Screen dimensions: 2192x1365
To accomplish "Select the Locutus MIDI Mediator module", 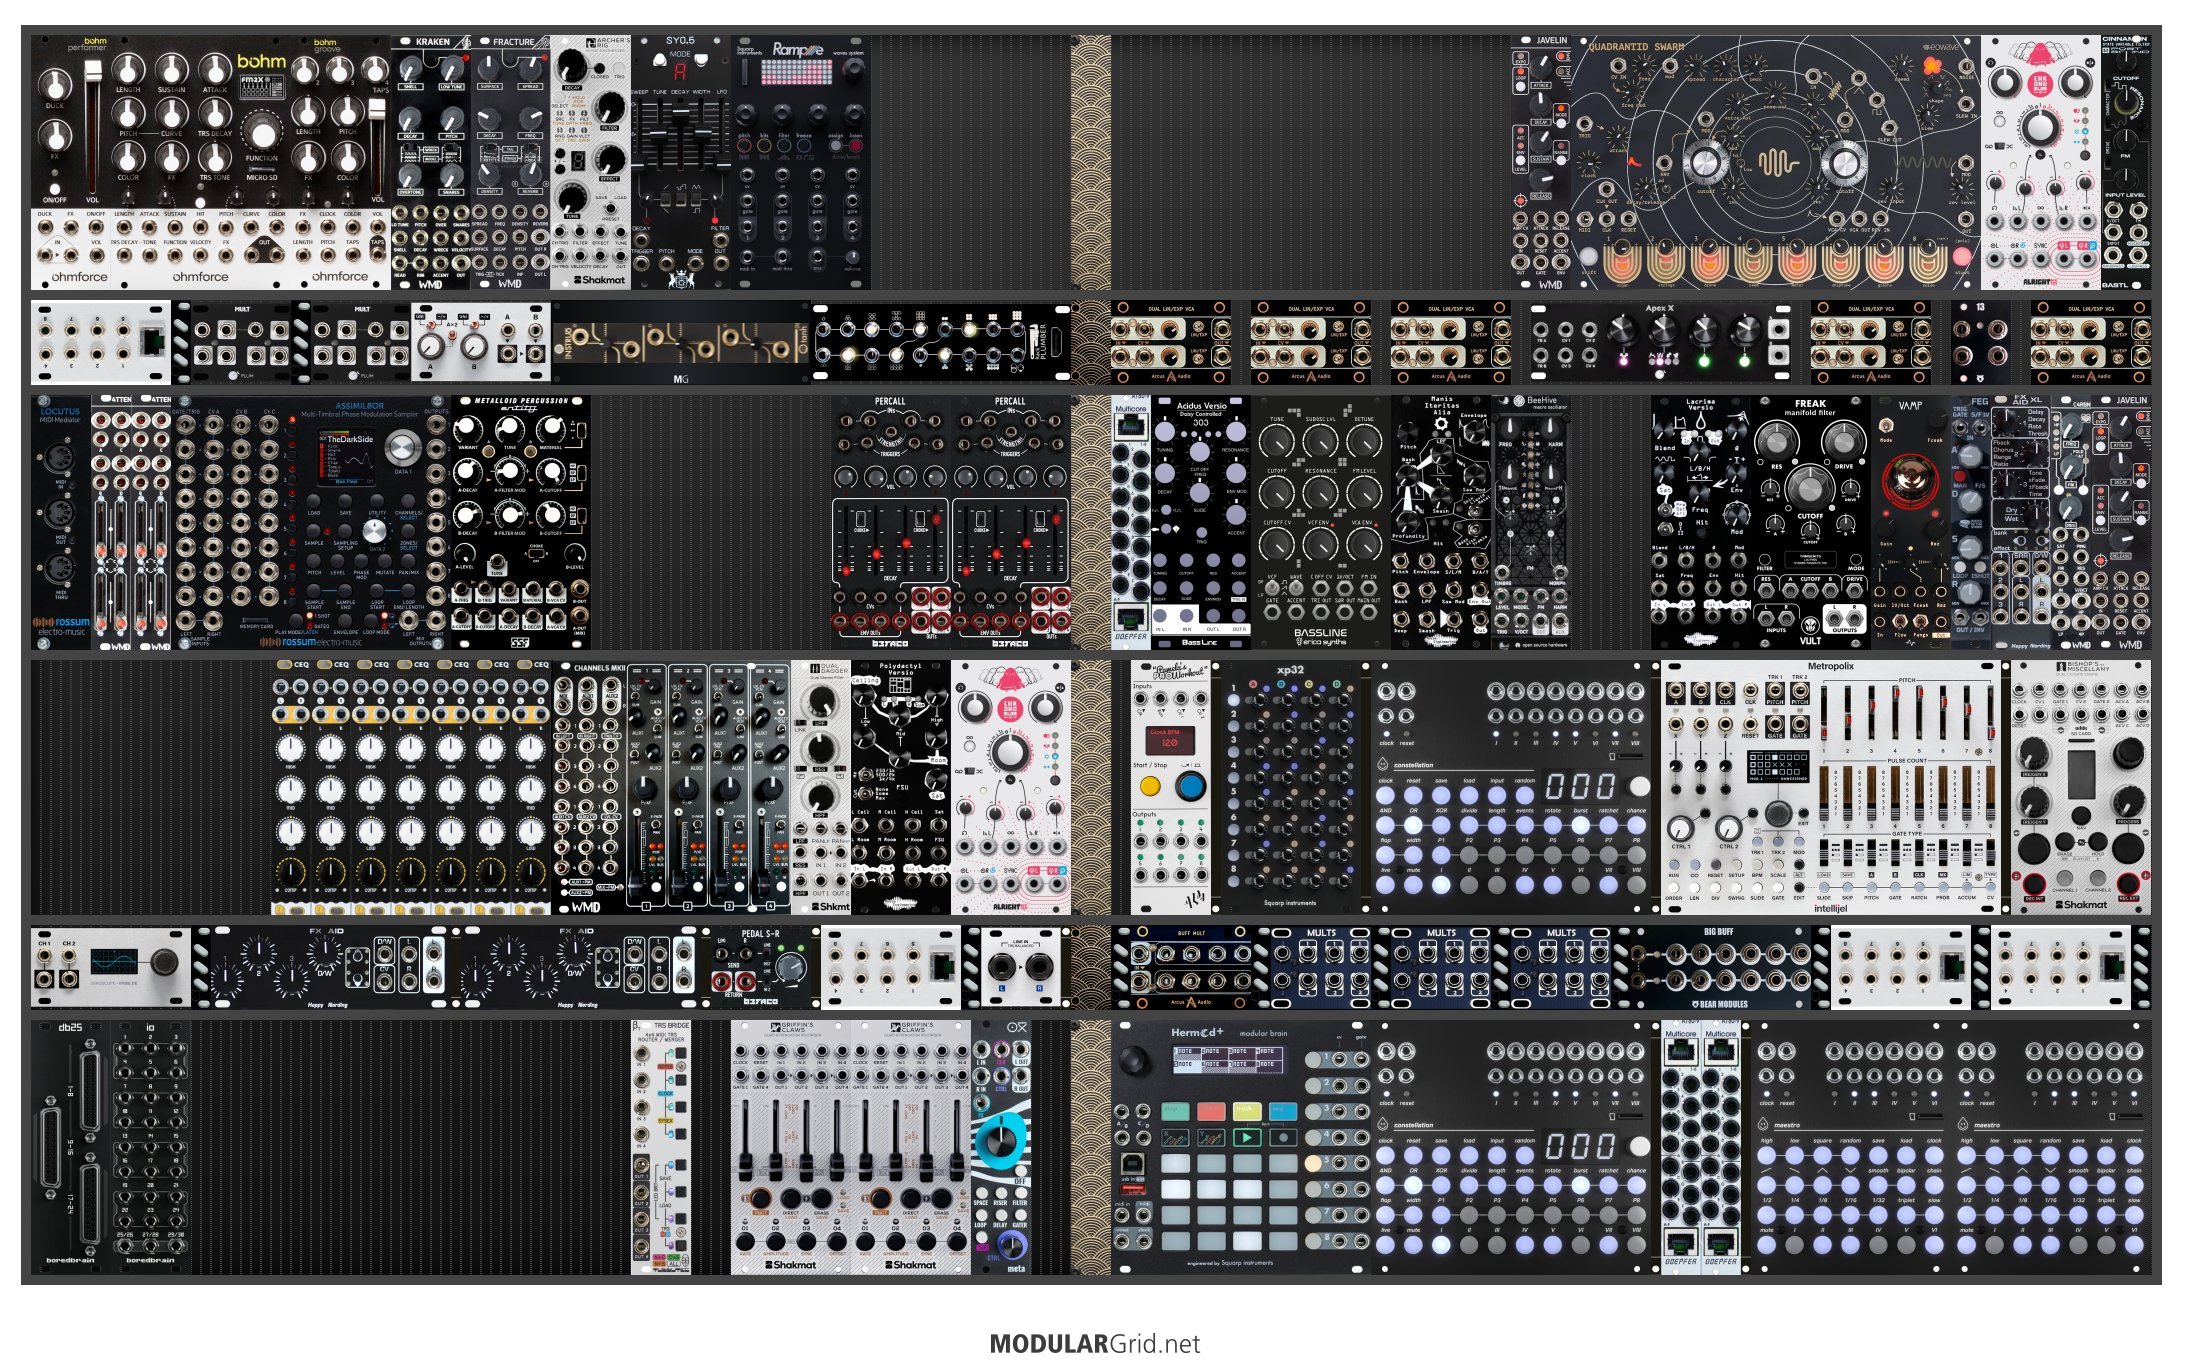I will [x=61, y=523].
